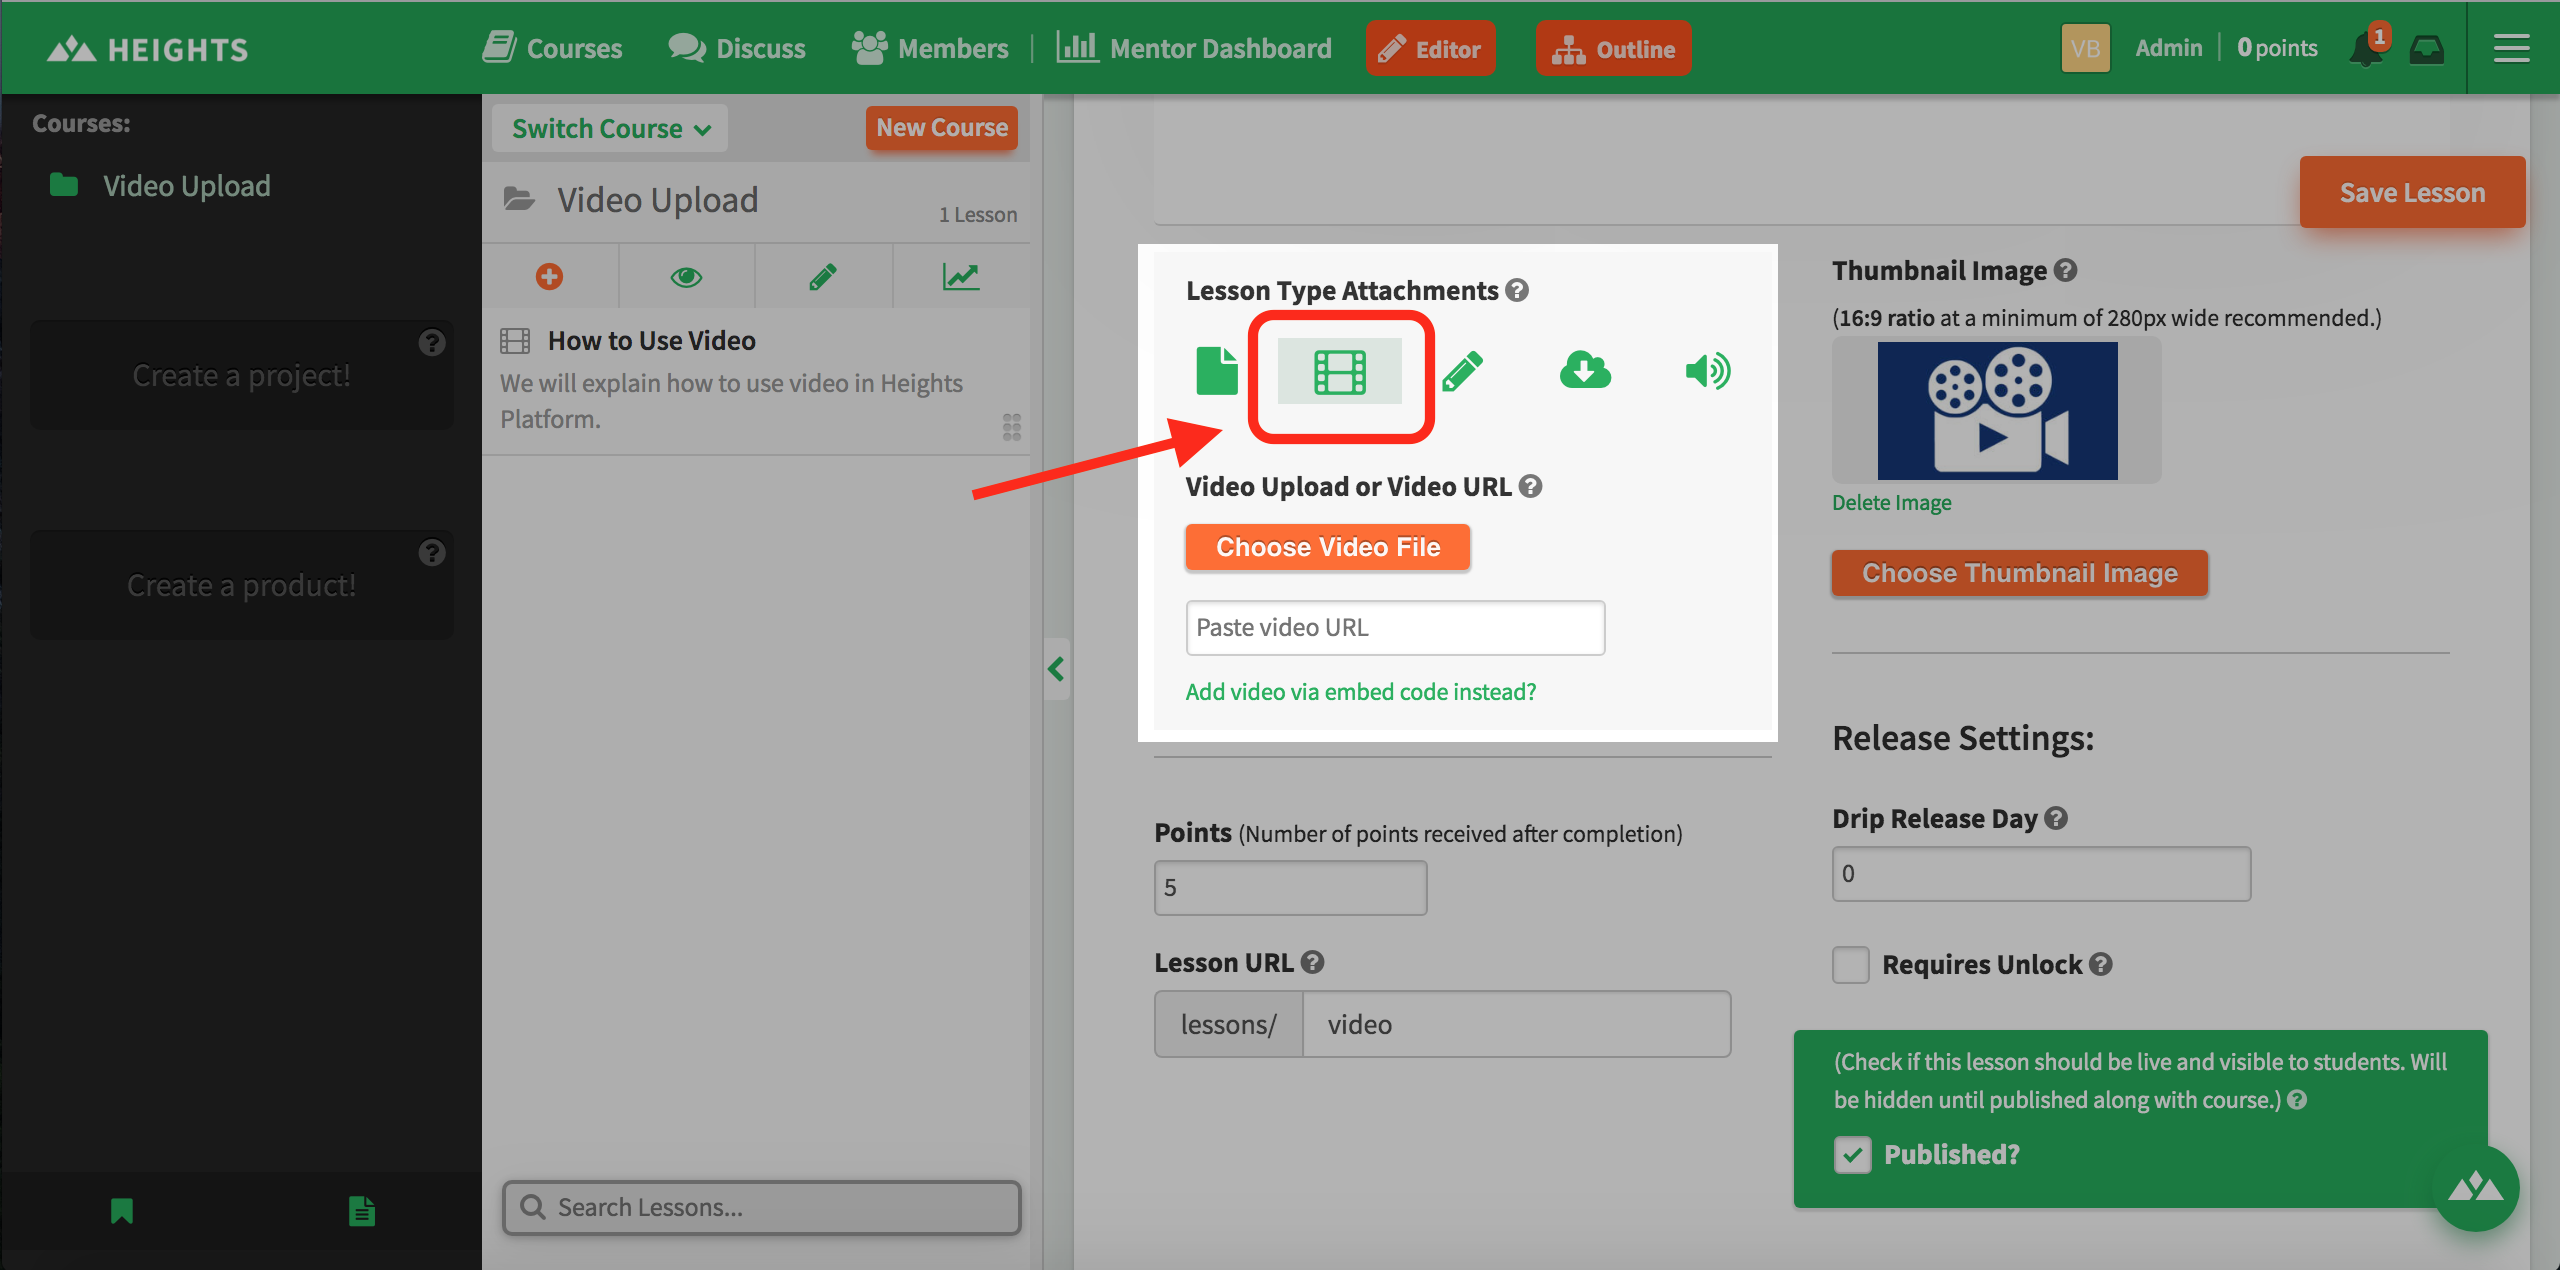2560x1270 pixels.
Task: Select the text document lesson type
Action: tap(1217, 371)
